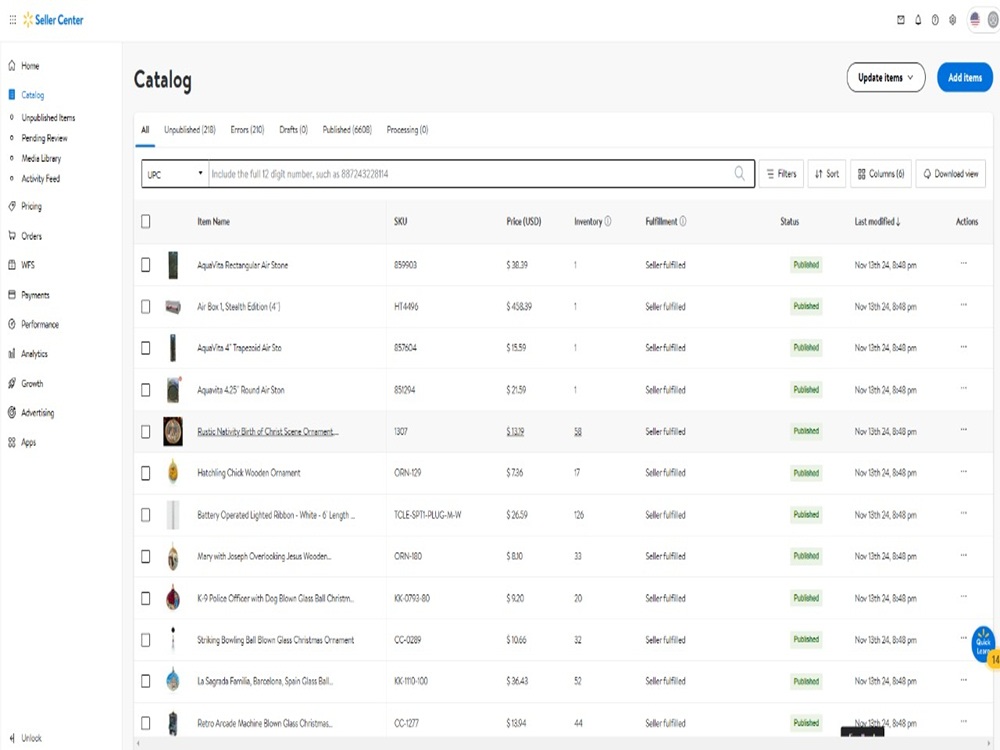Open Pending Review in sidebar
1000x750 pixels.
point(45,138)
